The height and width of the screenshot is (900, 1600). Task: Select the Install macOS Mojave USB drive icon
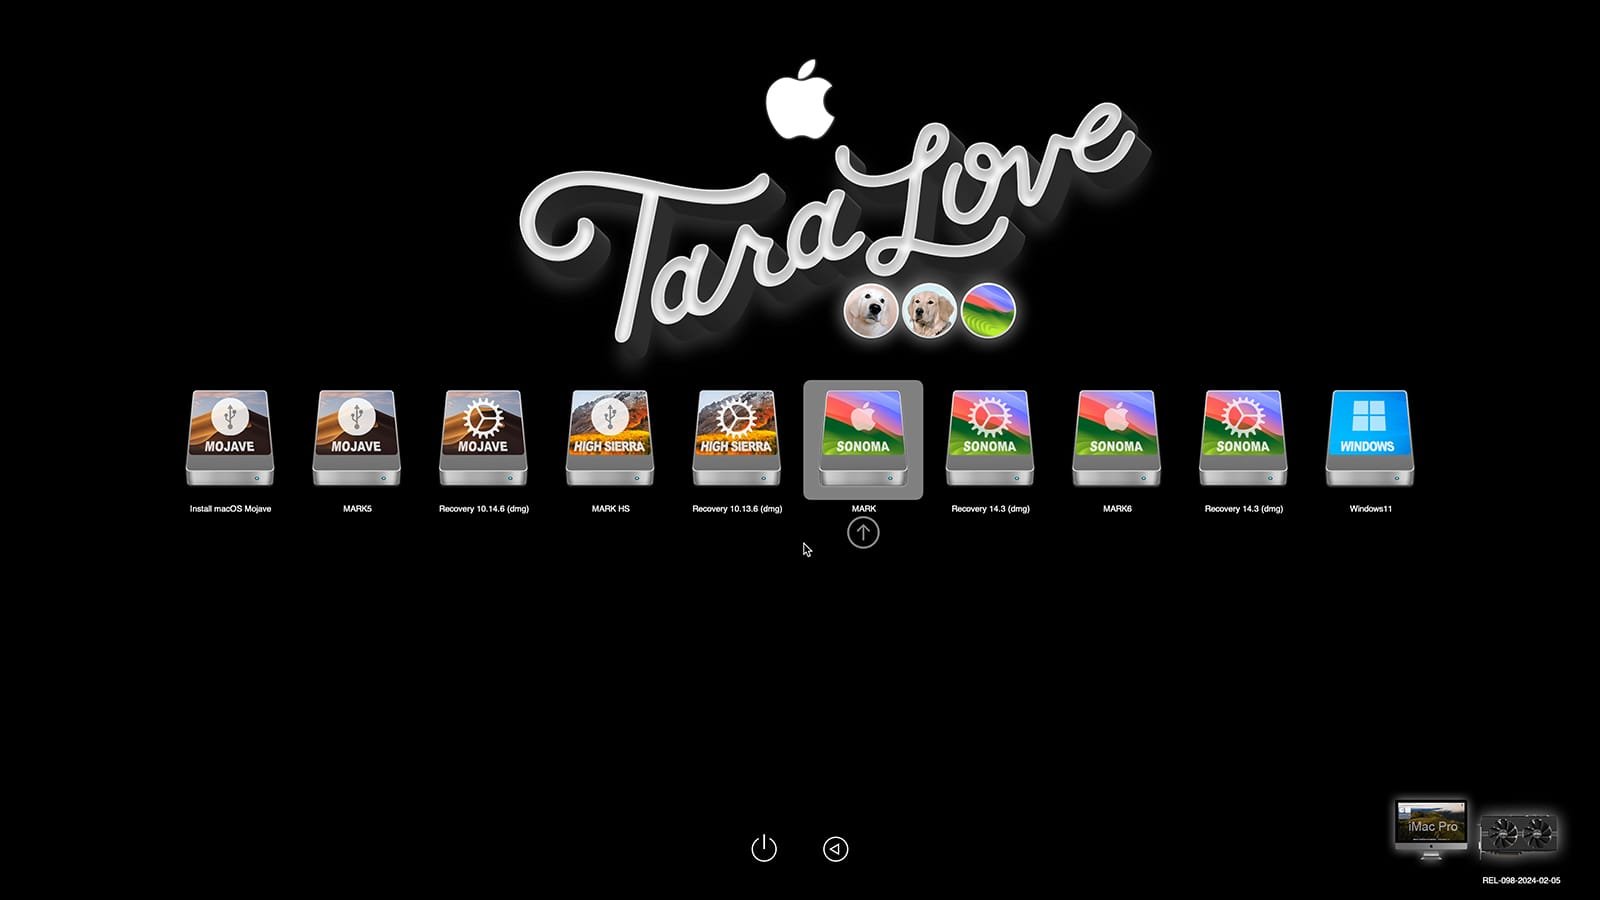coord(230,438)
